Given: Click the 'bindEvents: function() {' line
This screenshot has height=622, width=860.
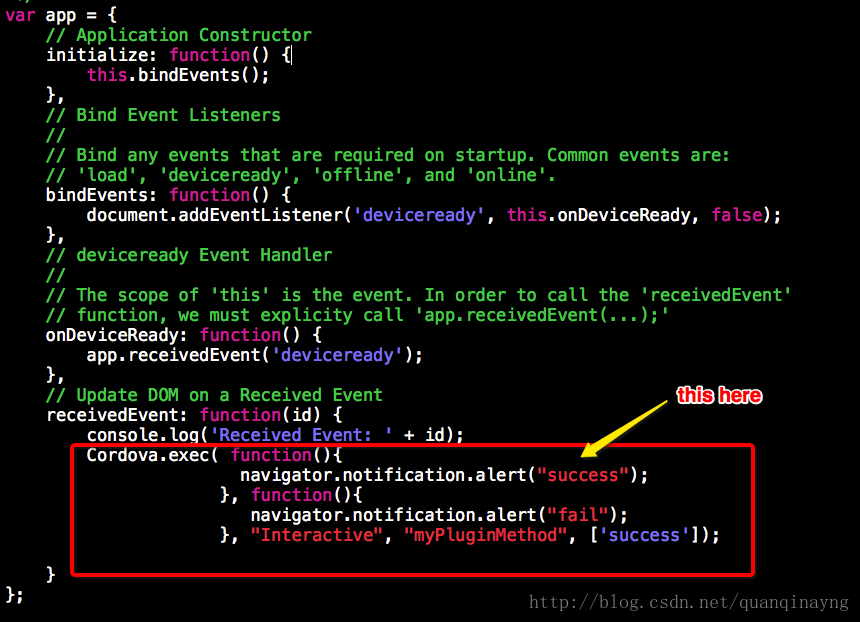Looking at the screenshot, I should pos(168,195).
